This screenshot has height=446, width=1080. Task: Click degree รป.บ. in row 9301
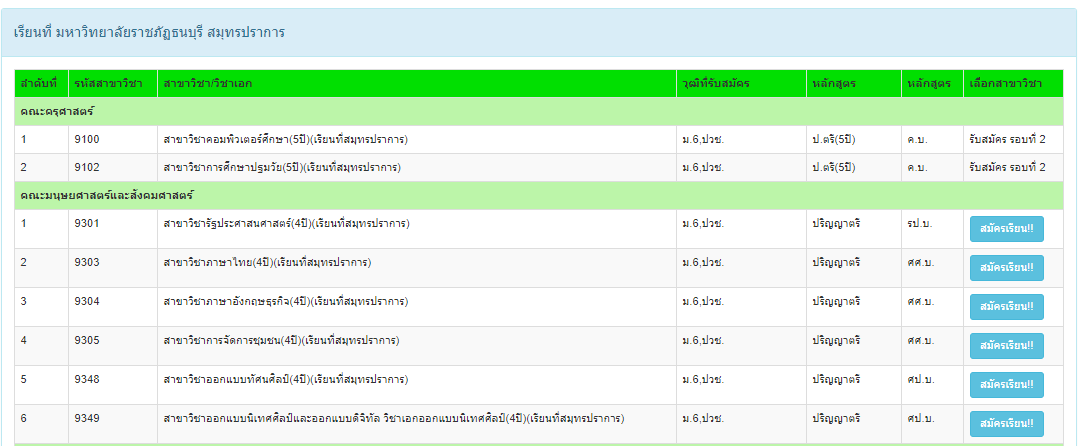920,224
